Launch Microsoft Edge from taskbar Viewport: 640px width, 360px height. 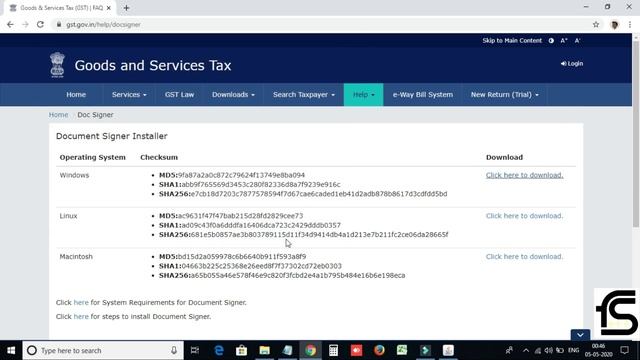point(219,350)
